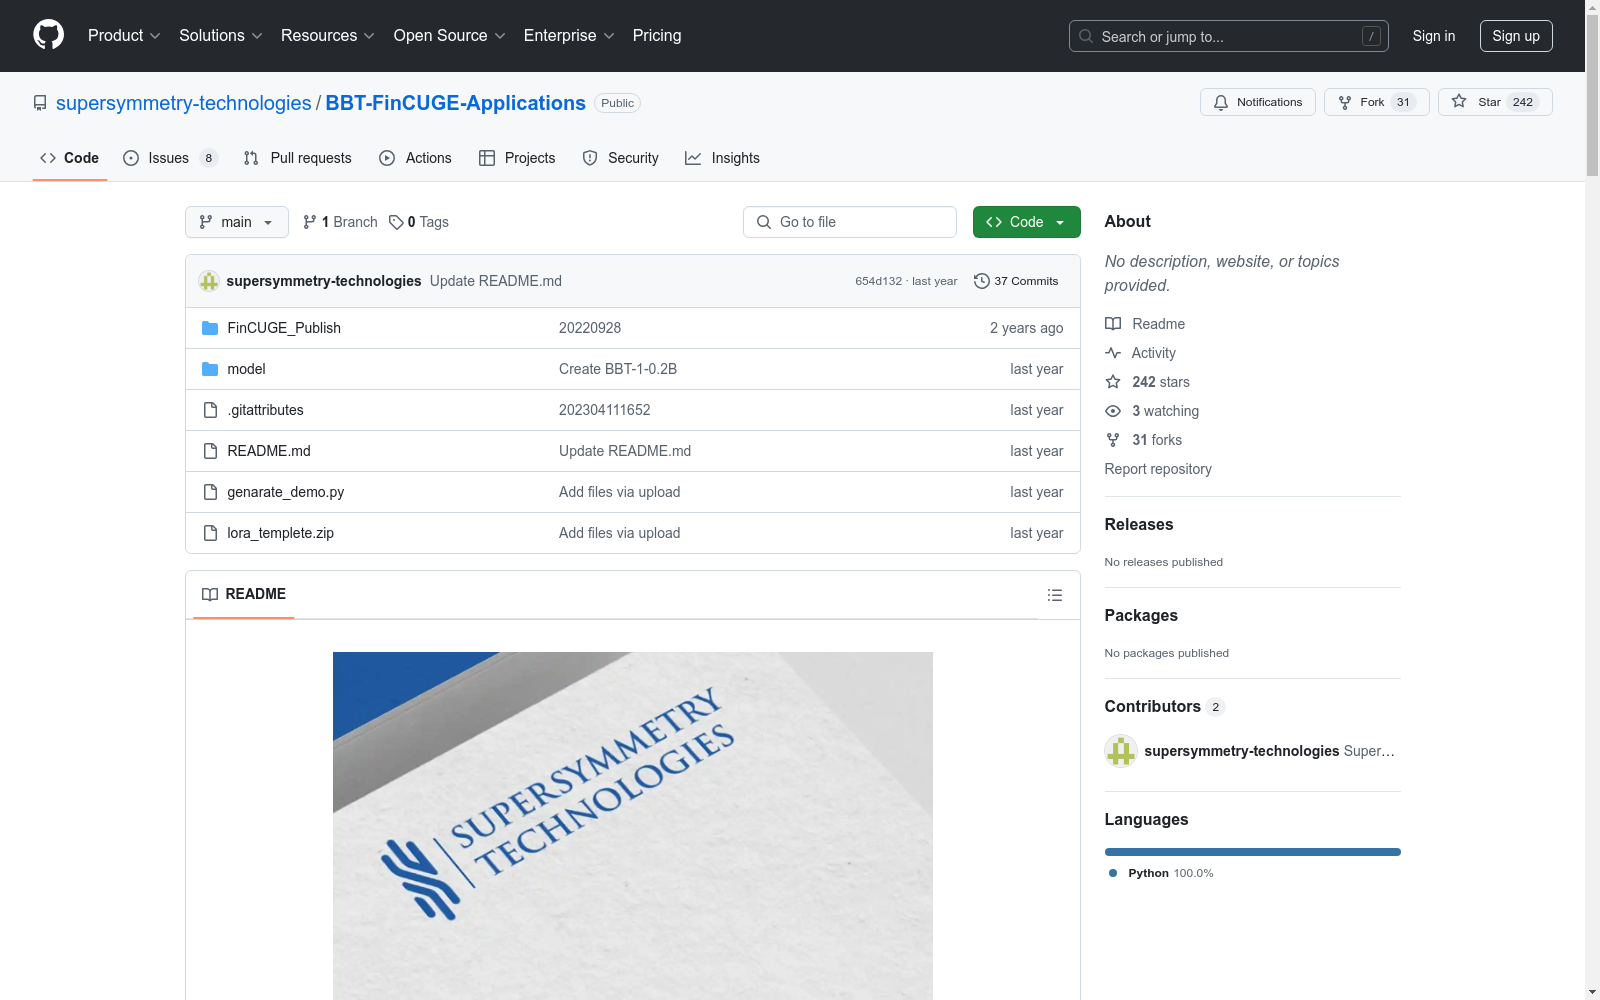Open the Readme link in About

(1145, 324)
